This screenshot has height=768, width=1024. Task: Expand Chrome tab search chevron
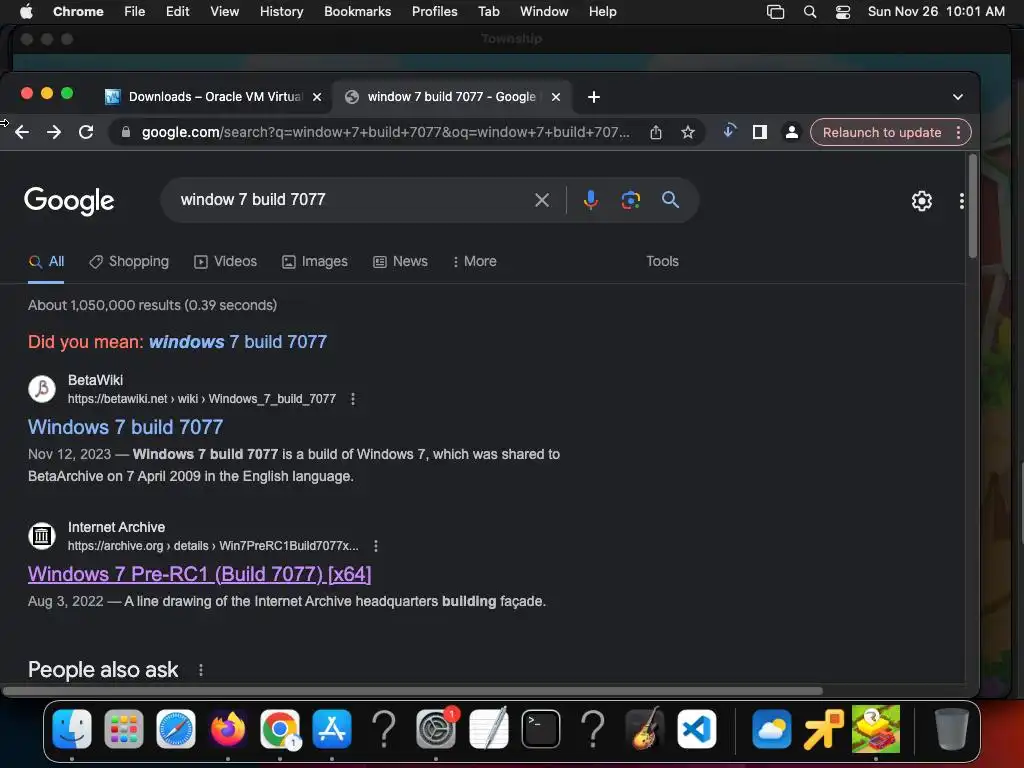pos(957,97)
